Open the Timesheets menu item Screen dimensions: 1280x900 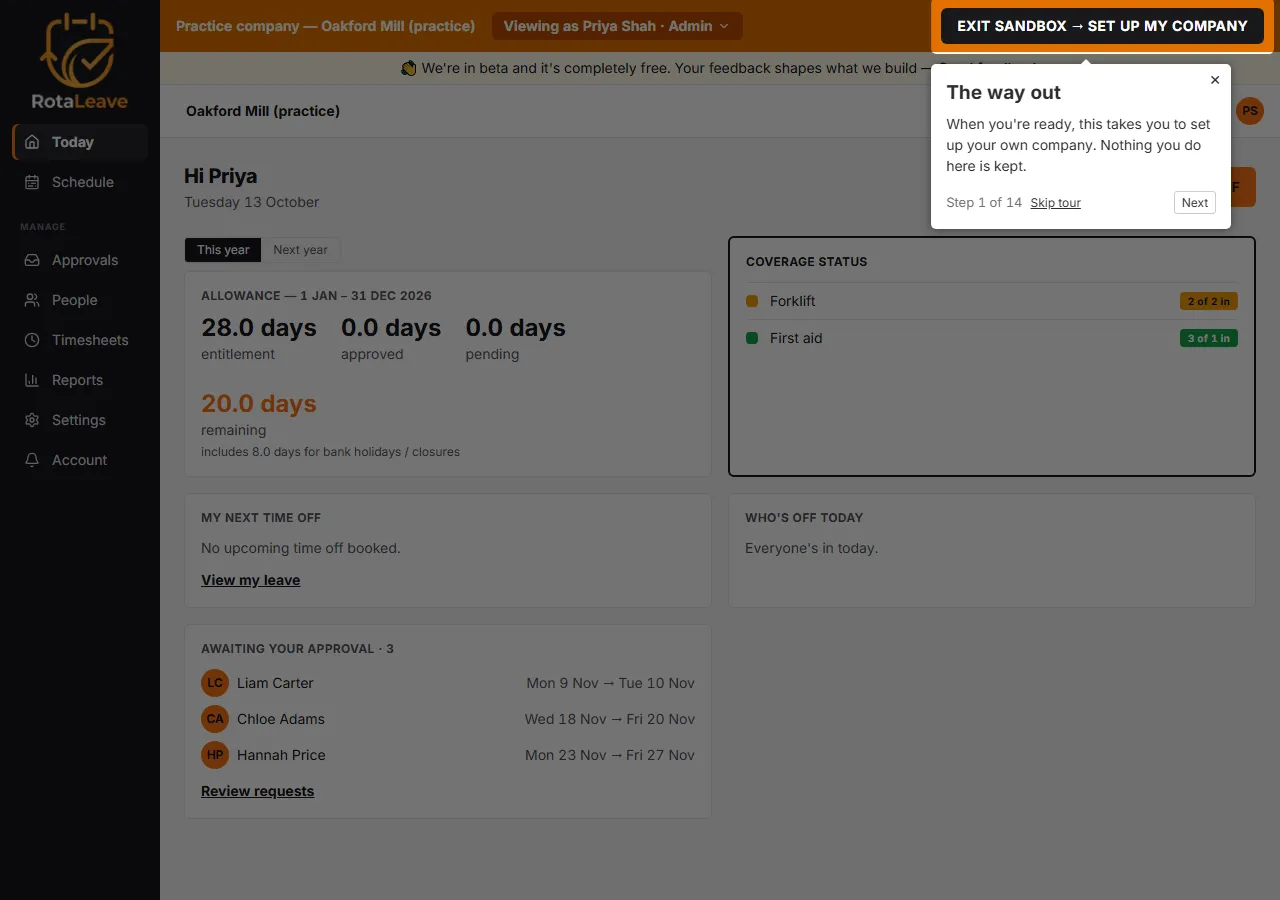[x=80, y=340]
